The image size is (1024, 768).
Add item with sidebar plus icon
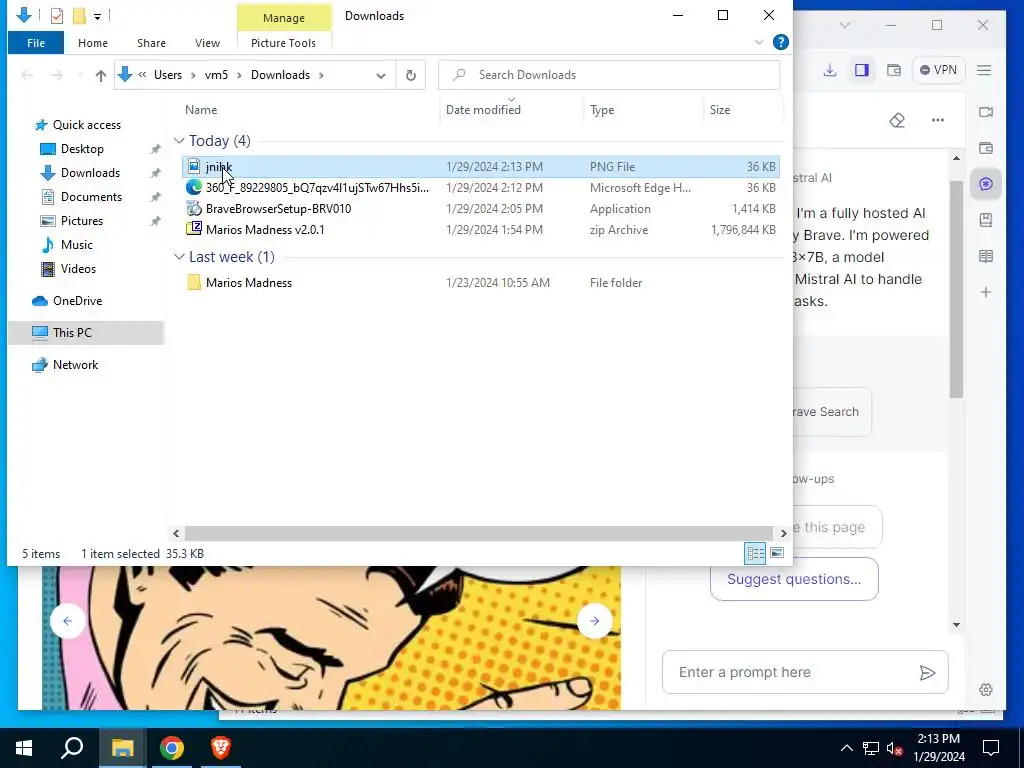(986, 292)
